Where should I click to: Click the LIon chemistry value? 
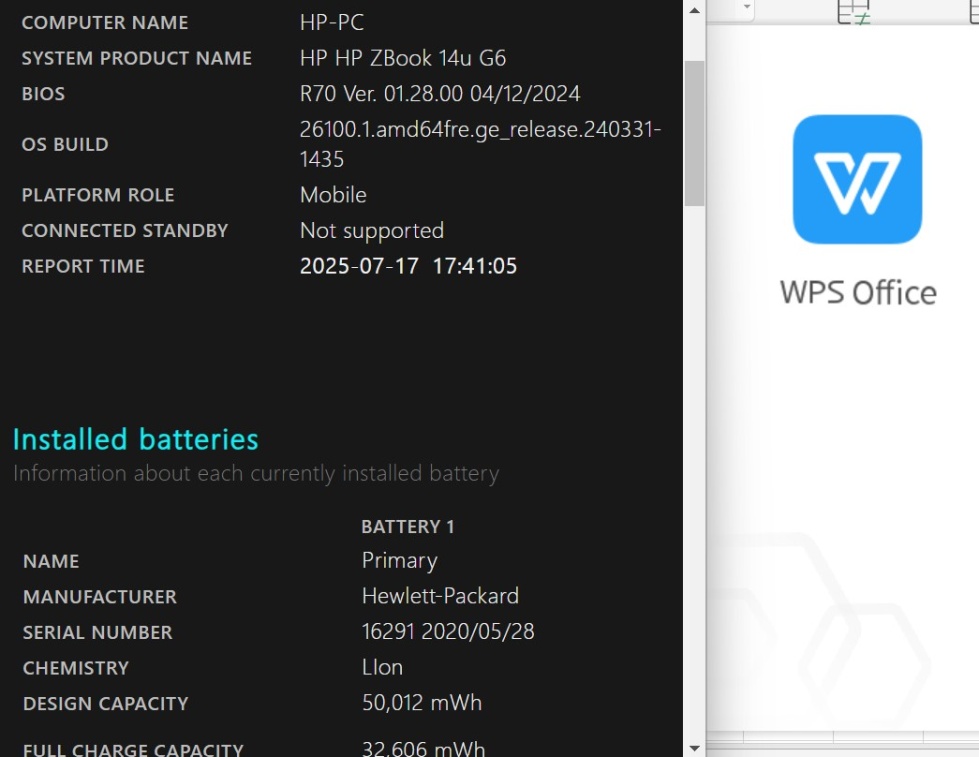click(x=382, y=667)
